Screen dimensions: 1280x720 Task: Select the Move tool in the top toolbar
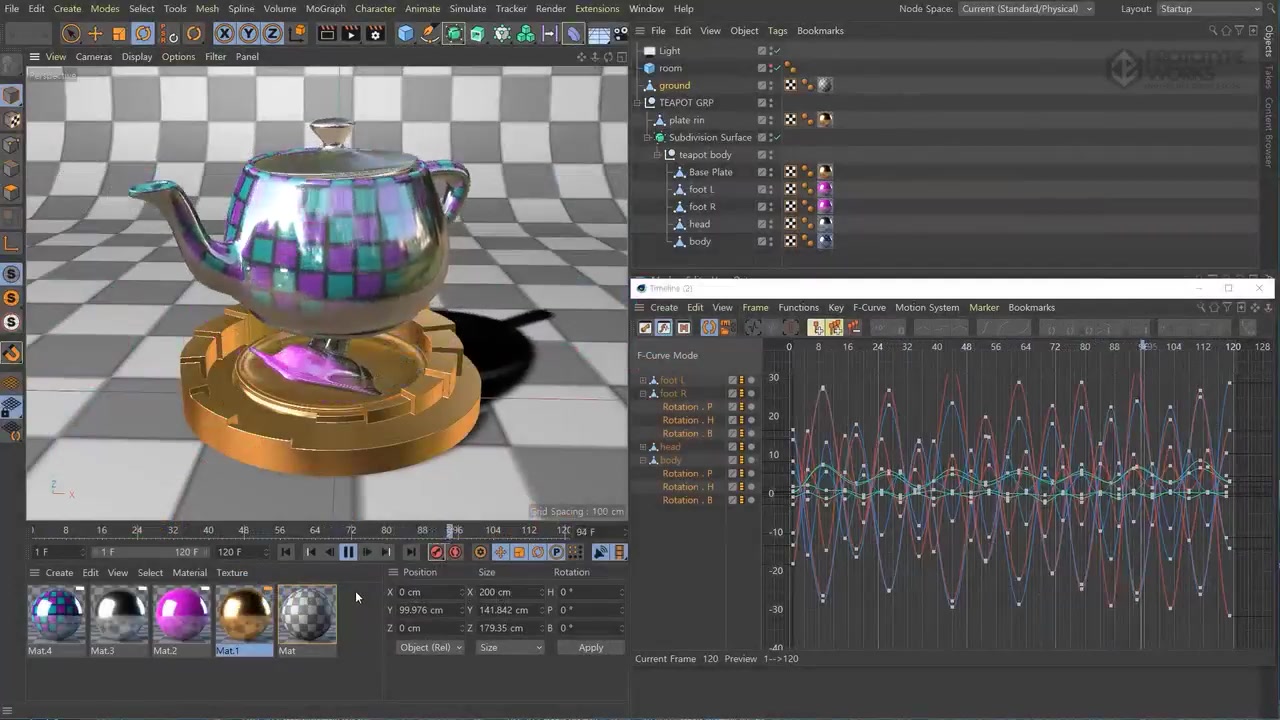click(94, 31)
